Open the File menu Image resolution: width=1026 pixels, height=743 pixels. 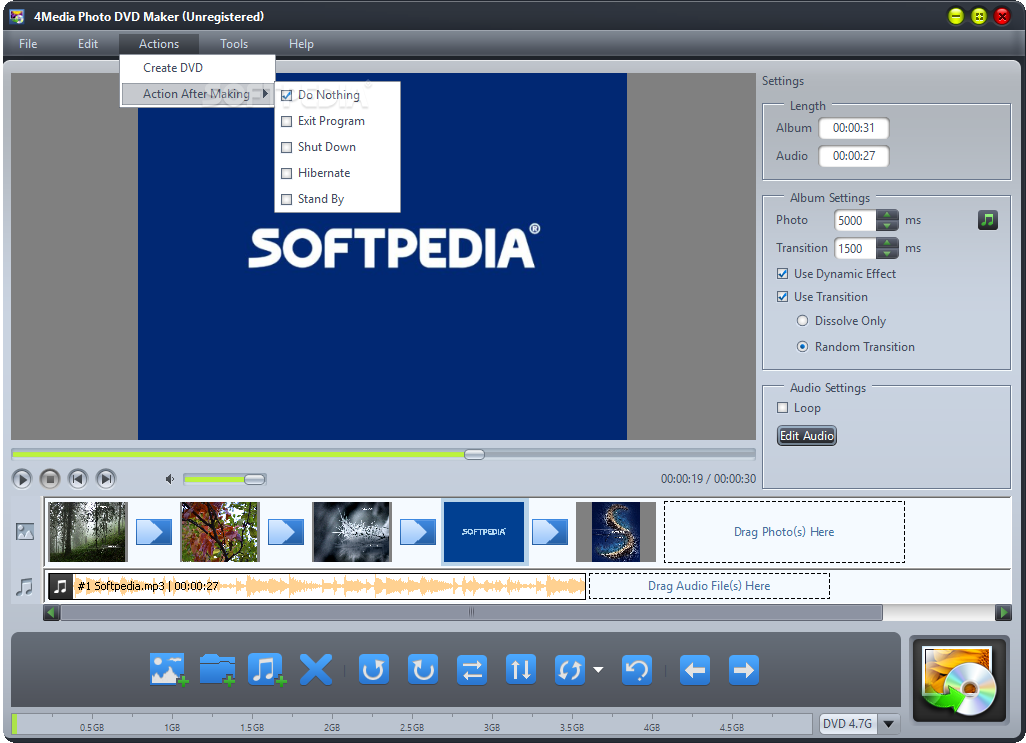[28, 44]
